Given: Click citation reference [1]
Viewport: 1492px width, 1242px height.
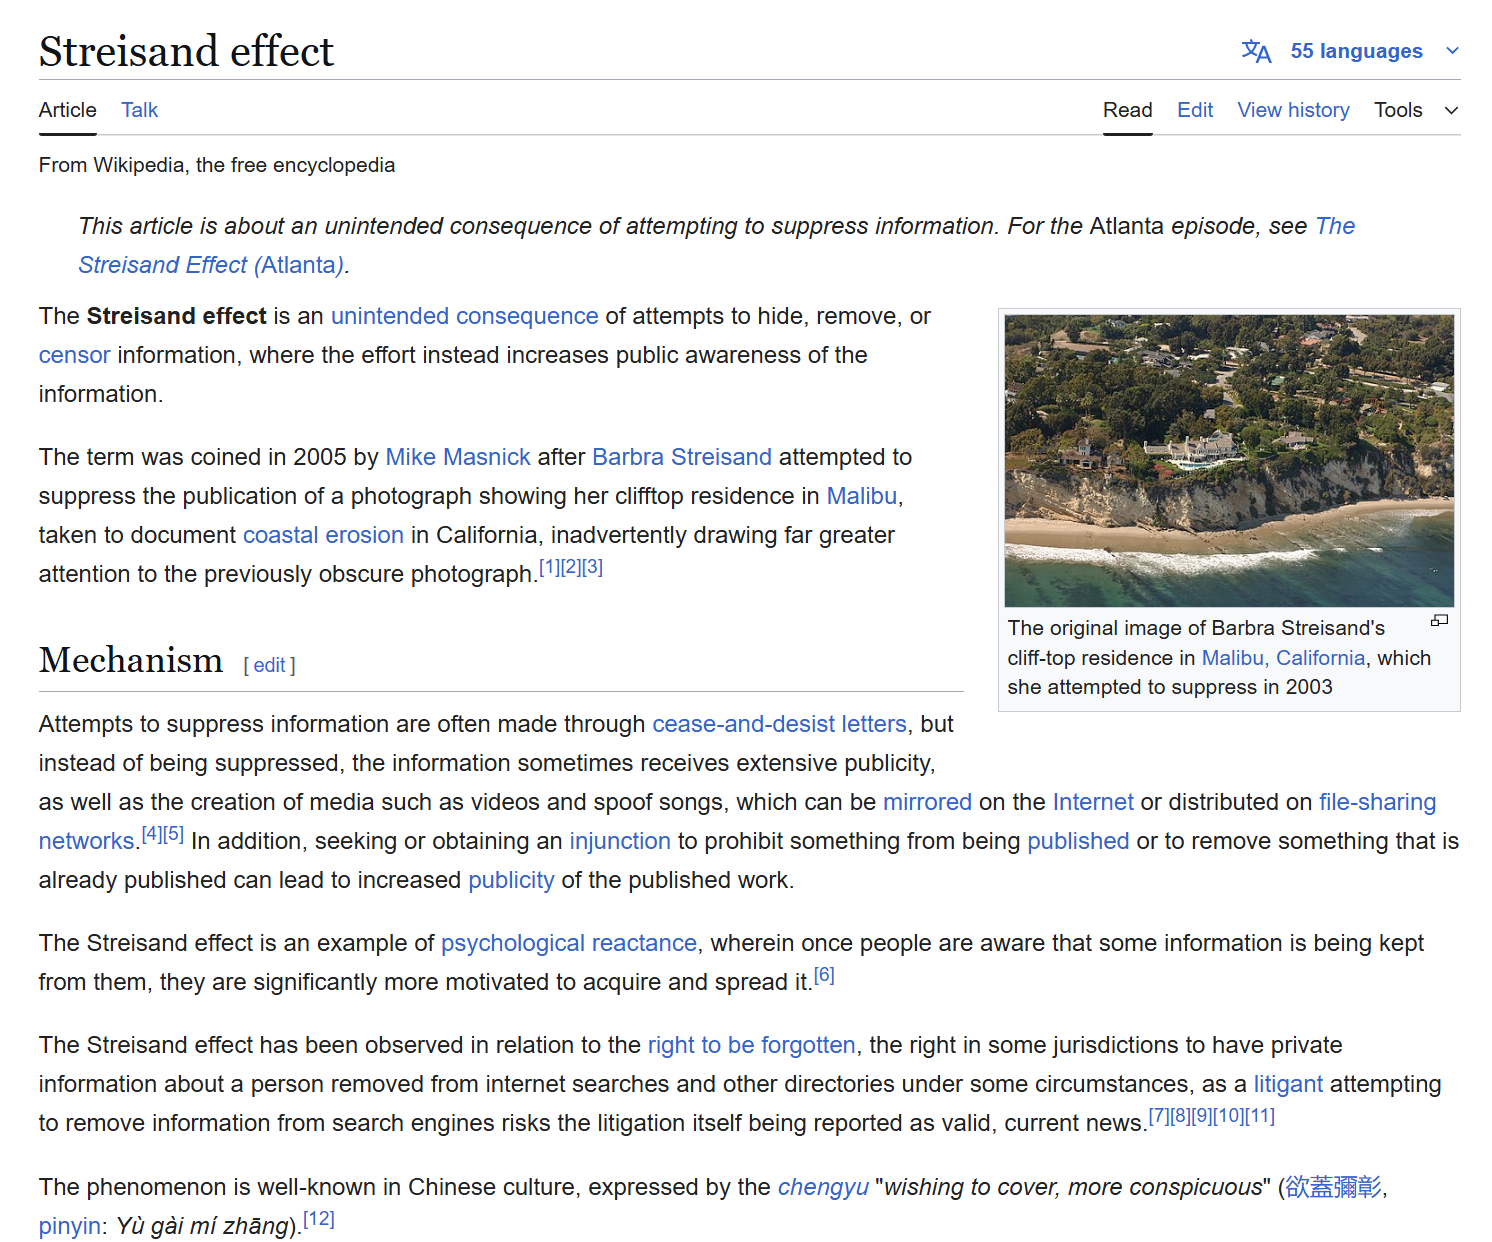Looking at the screenshot, I should pyautogui.click(x=549, y=567).
